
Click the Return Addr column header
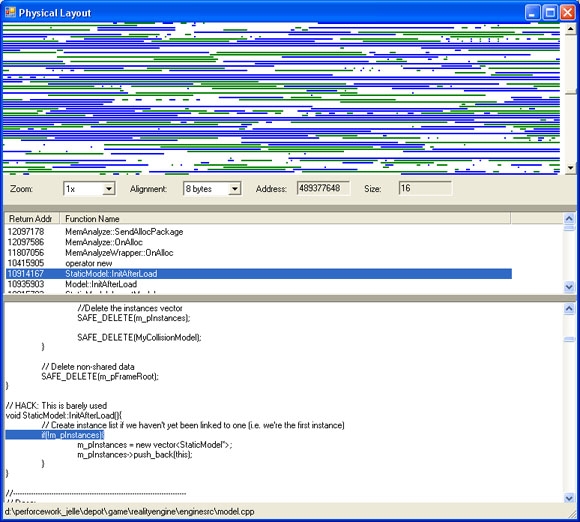pos(32,219)
